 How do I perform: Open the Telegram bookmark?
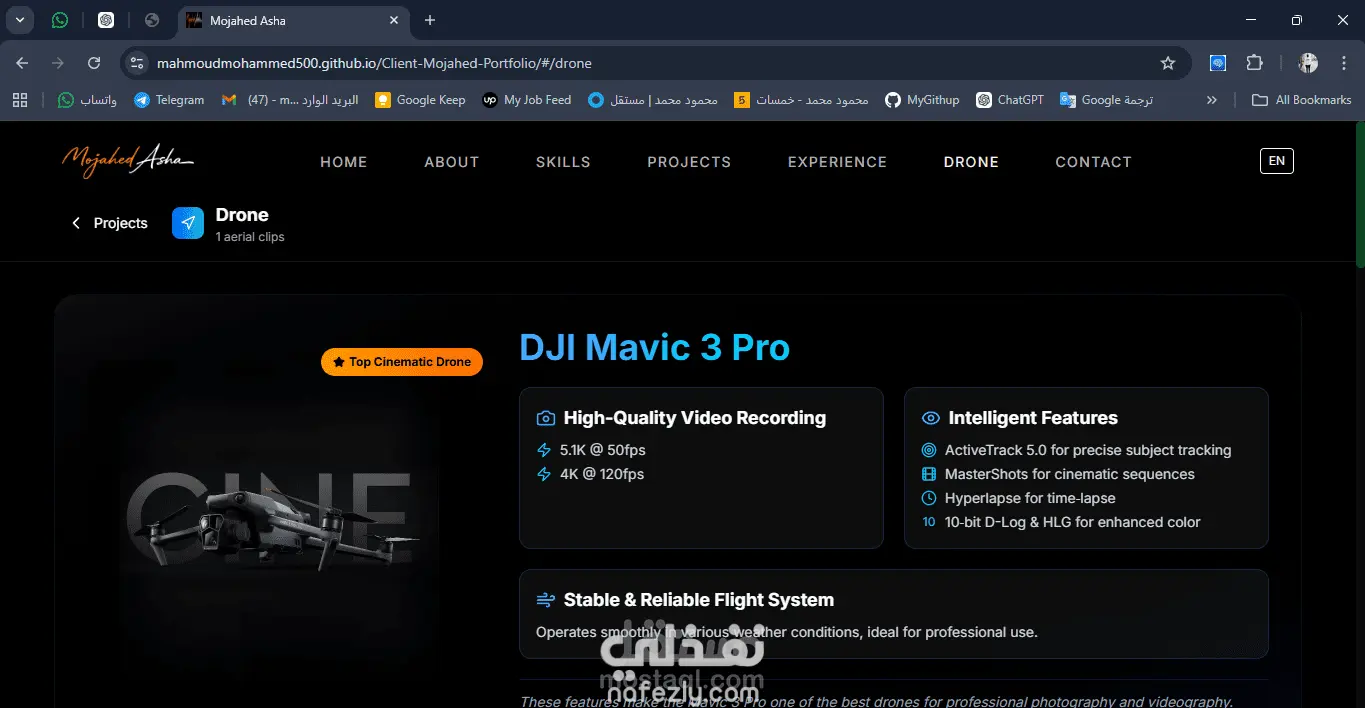[x=169, y=100]
